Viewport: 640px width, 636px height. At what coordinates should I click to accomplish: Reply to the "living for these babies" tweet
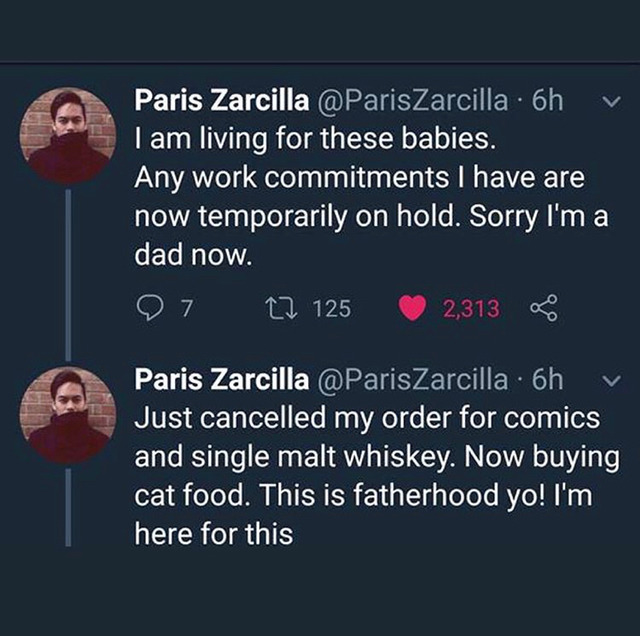coord(148,309)
